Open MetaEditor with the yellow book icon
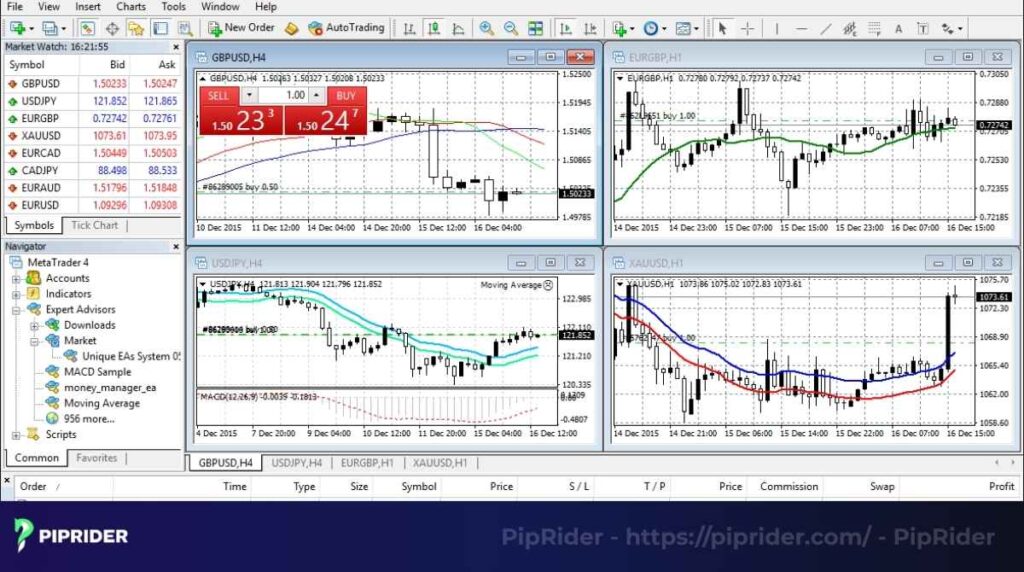Screen dimensions: 1024x572 [x=292, y=28]
